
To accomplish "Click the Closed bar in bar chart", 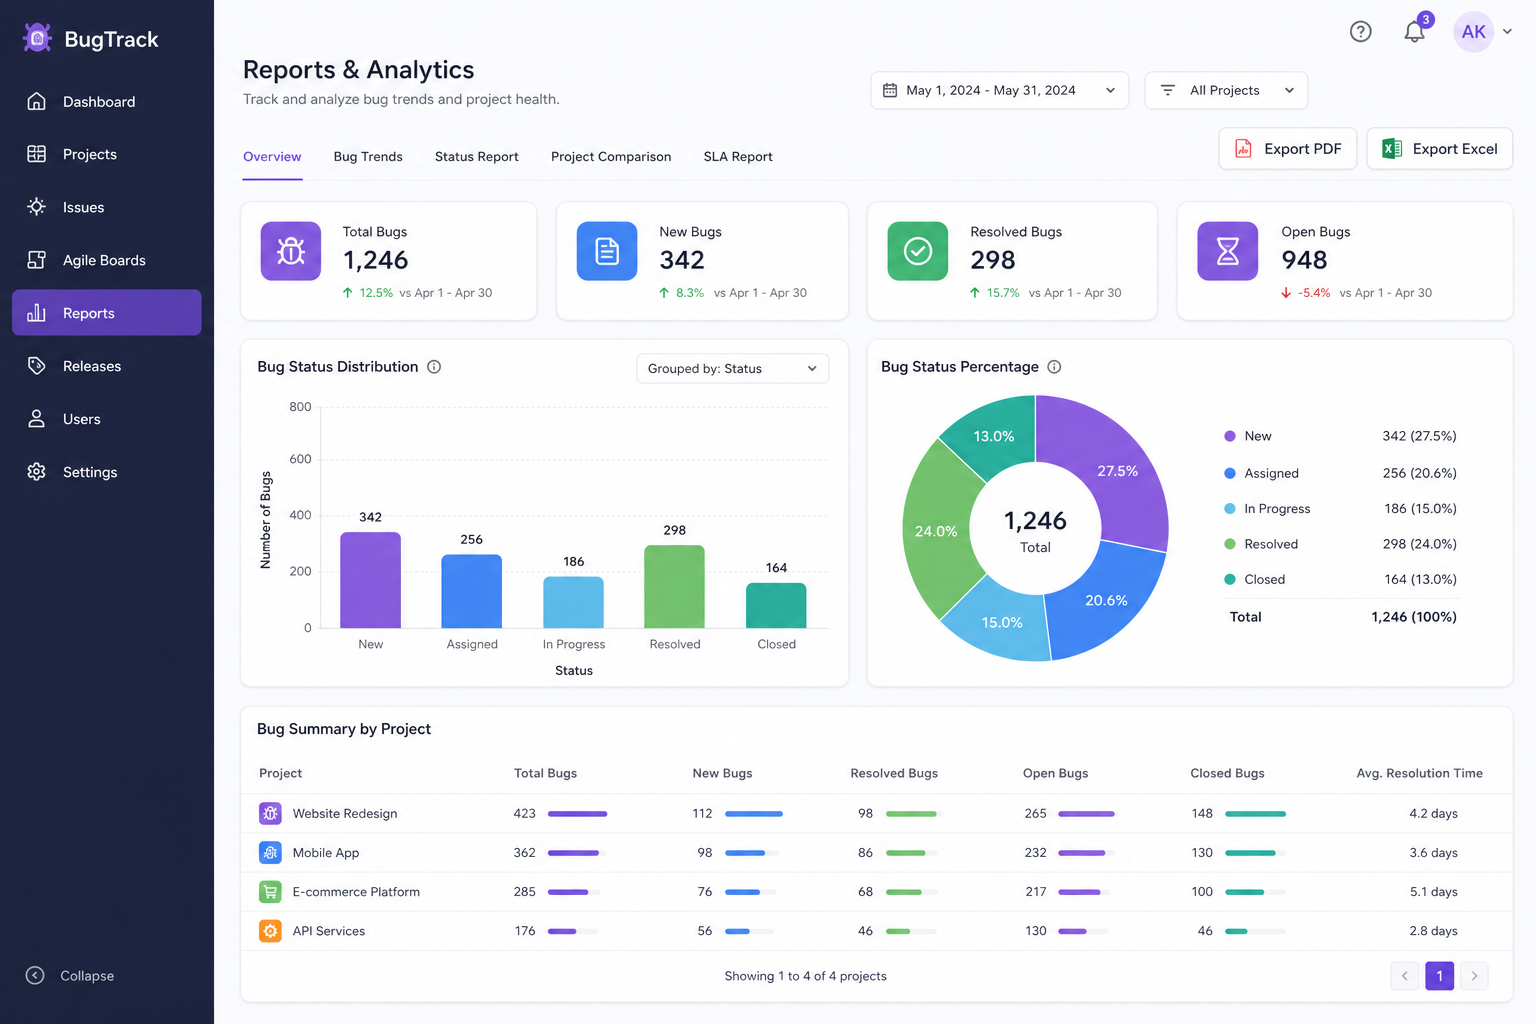I will pyautogui.click(x=776, y=605).
